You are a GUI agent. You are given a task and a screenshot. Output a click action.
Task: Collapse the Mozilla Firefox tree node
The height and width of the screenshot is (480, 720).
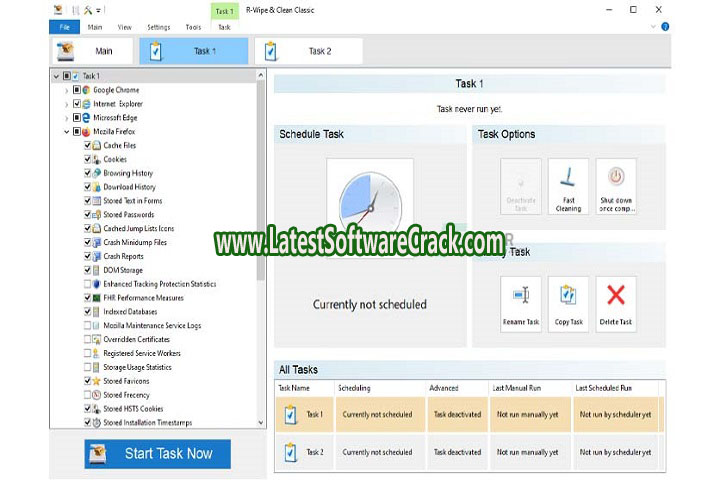click(x=67, y=131)
